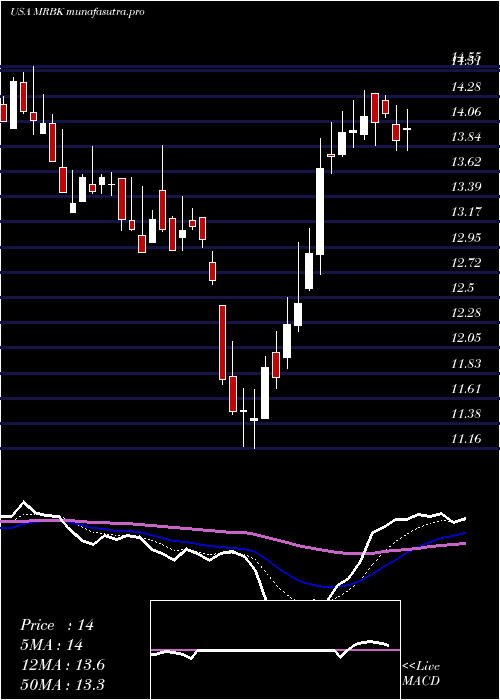Click the 11.83 price axis label
This screenshot has height=700, width=500.
click(x=467, y=363)
